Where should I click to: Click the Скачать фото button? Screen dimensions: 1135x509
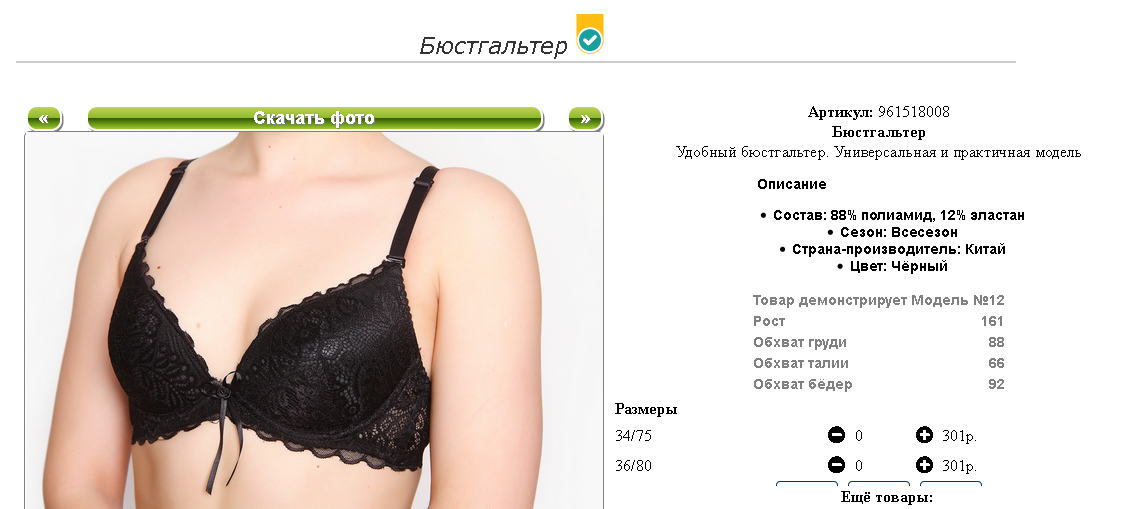pyautogui.click(x=314, y=119)
